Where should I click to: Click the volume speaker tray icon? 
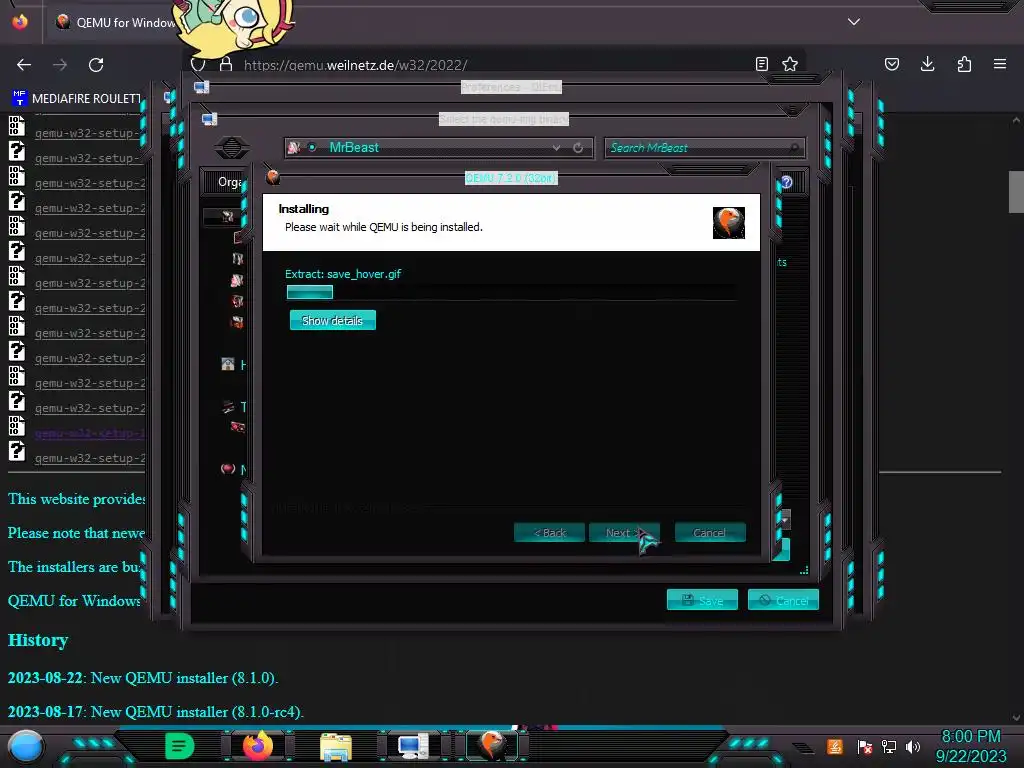coord(913,746)
